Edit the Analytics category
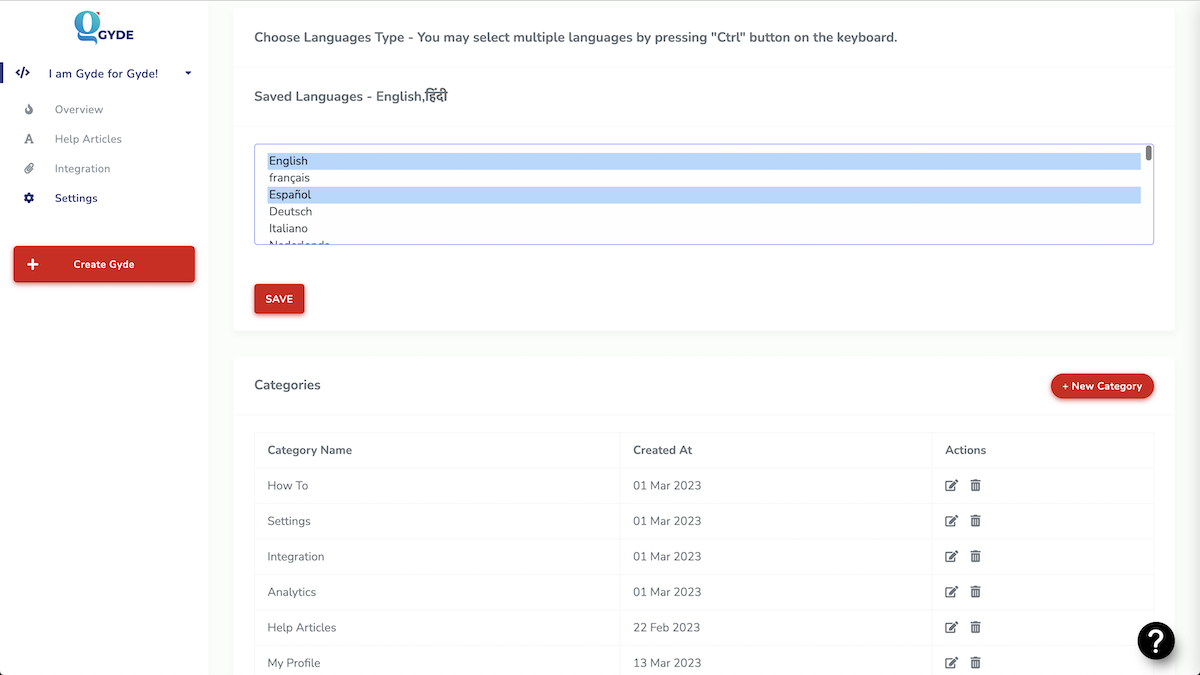 [952, 592]
